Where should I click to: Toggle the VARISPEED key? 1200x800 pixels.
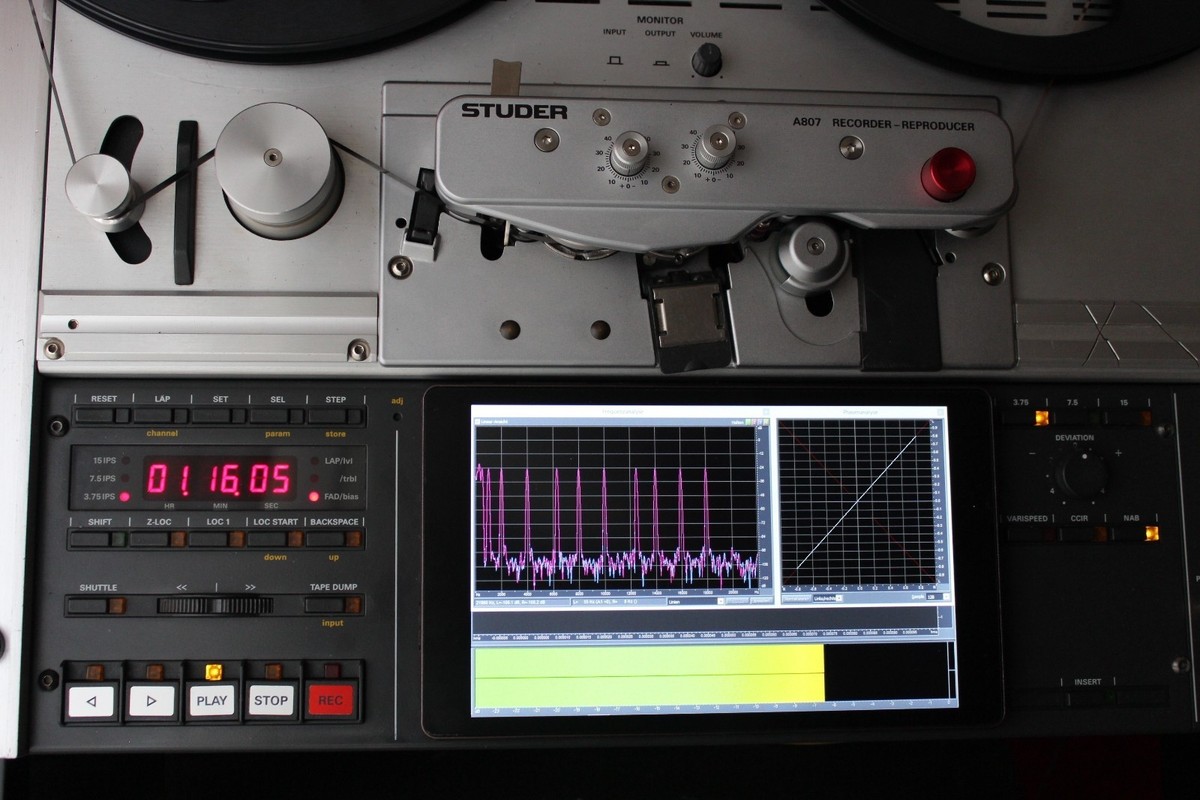1029,534
